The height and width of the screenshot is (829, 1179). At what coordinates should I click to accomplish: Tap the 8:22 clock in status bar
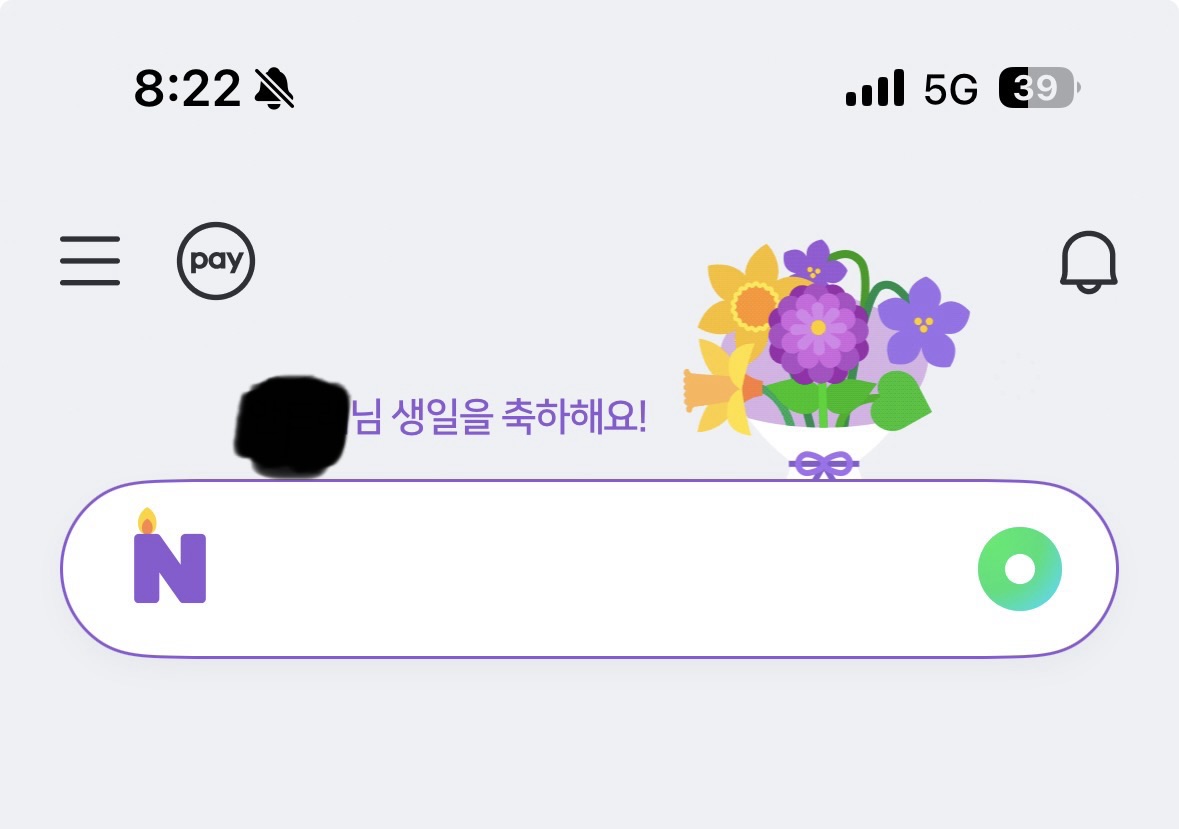187,89
